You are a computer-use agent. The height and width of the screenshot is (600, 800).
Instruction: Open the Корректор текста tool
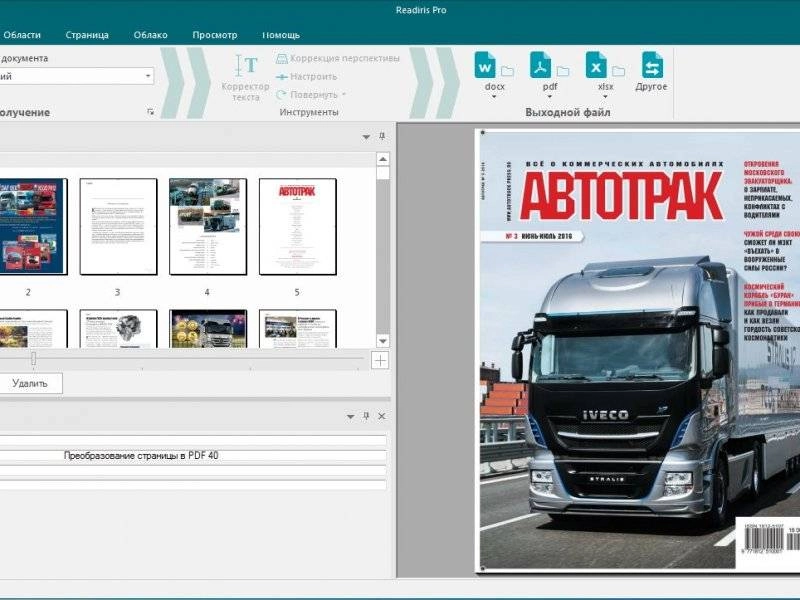tap(246, 78)
